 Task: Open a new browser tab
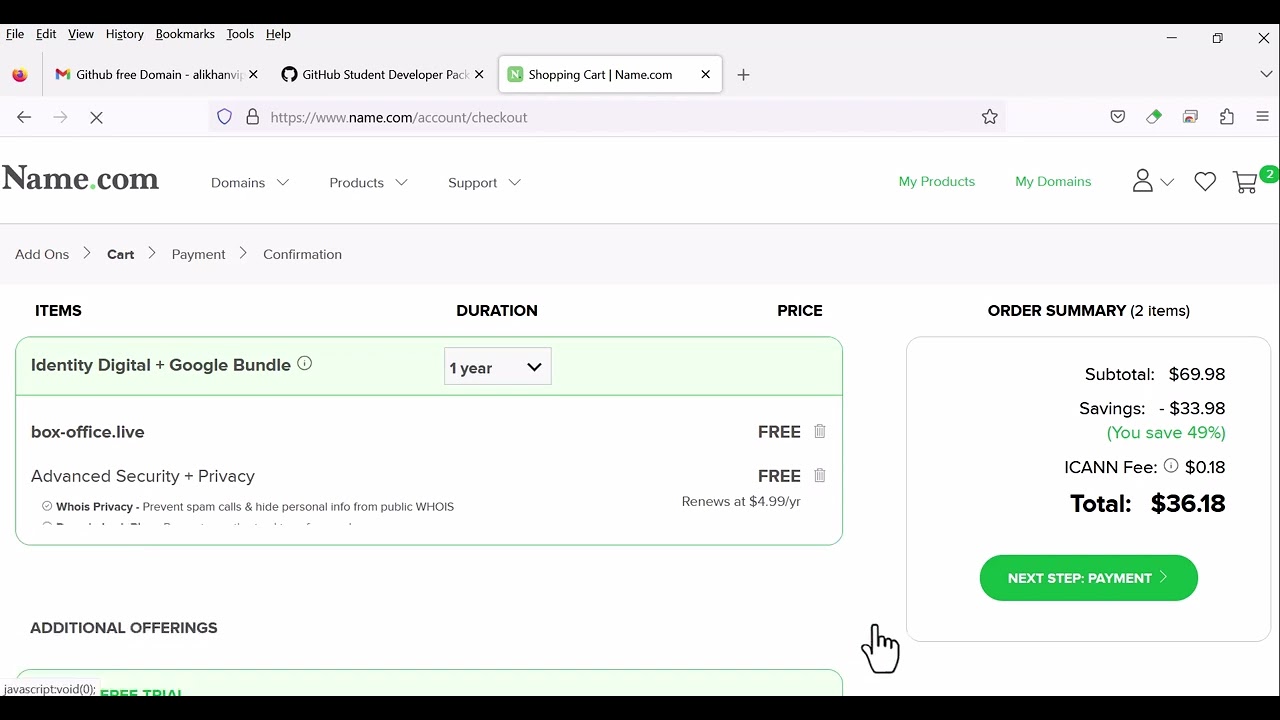[743, 75]
